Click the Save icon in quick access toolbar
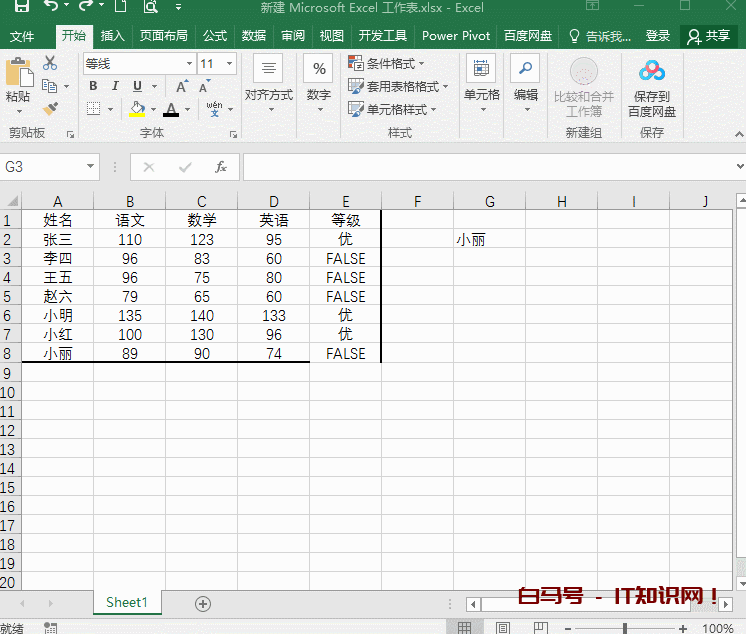The width and height of the screenshot is (746, 634). (x=21, y=8)
